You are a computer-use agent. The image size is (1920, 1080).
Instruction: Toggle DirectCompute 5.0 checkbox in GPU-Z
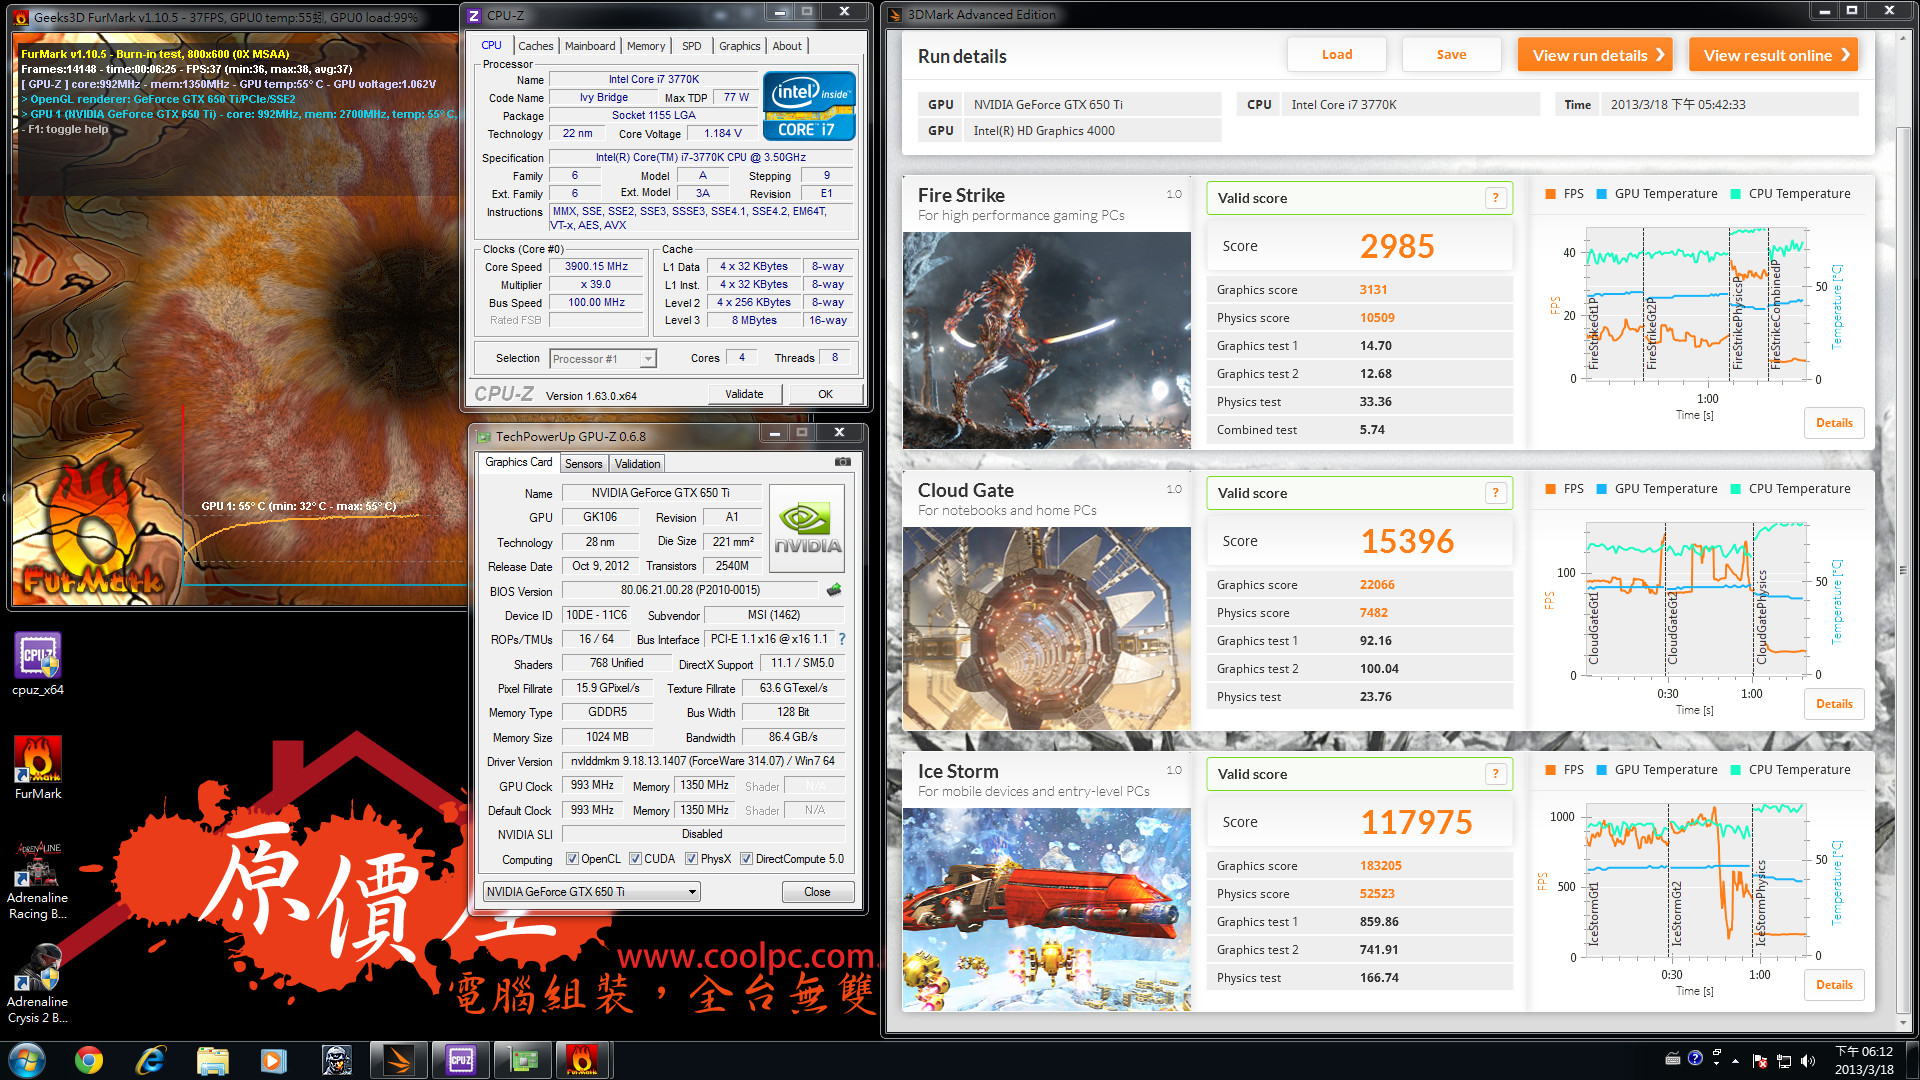click(x=746, y=859)
